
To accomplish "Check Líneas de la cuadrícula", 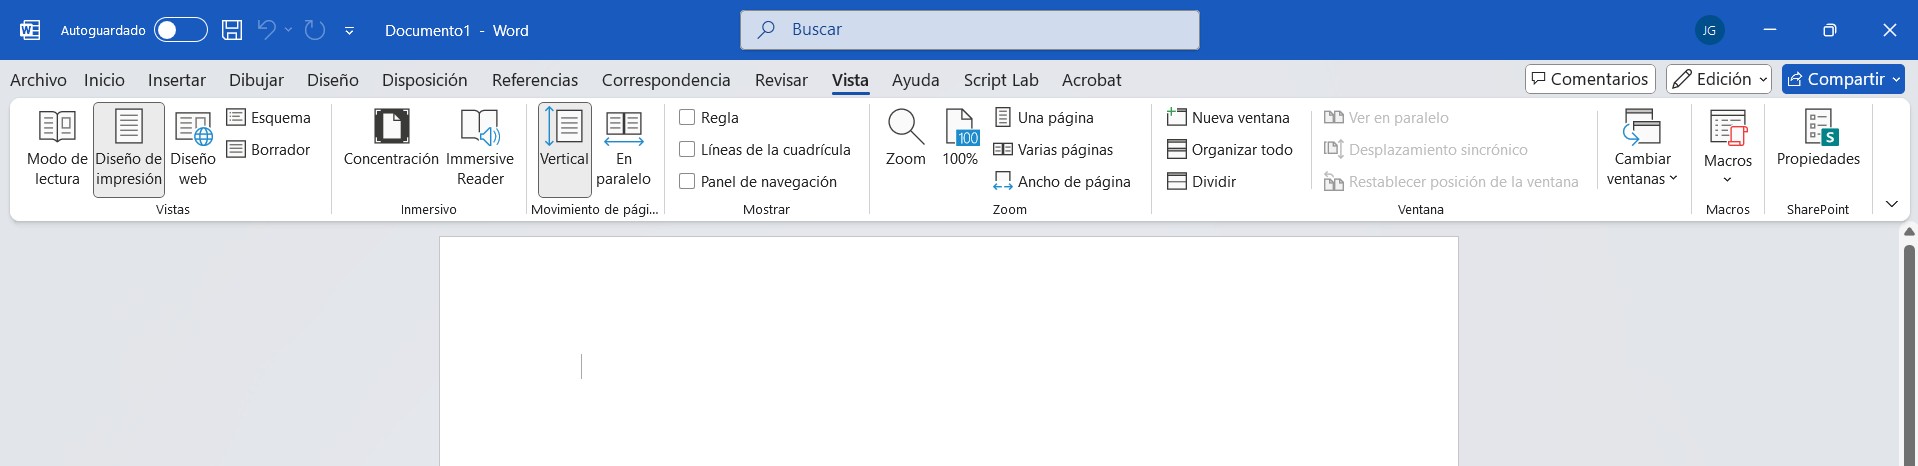I will coord(687,150).
